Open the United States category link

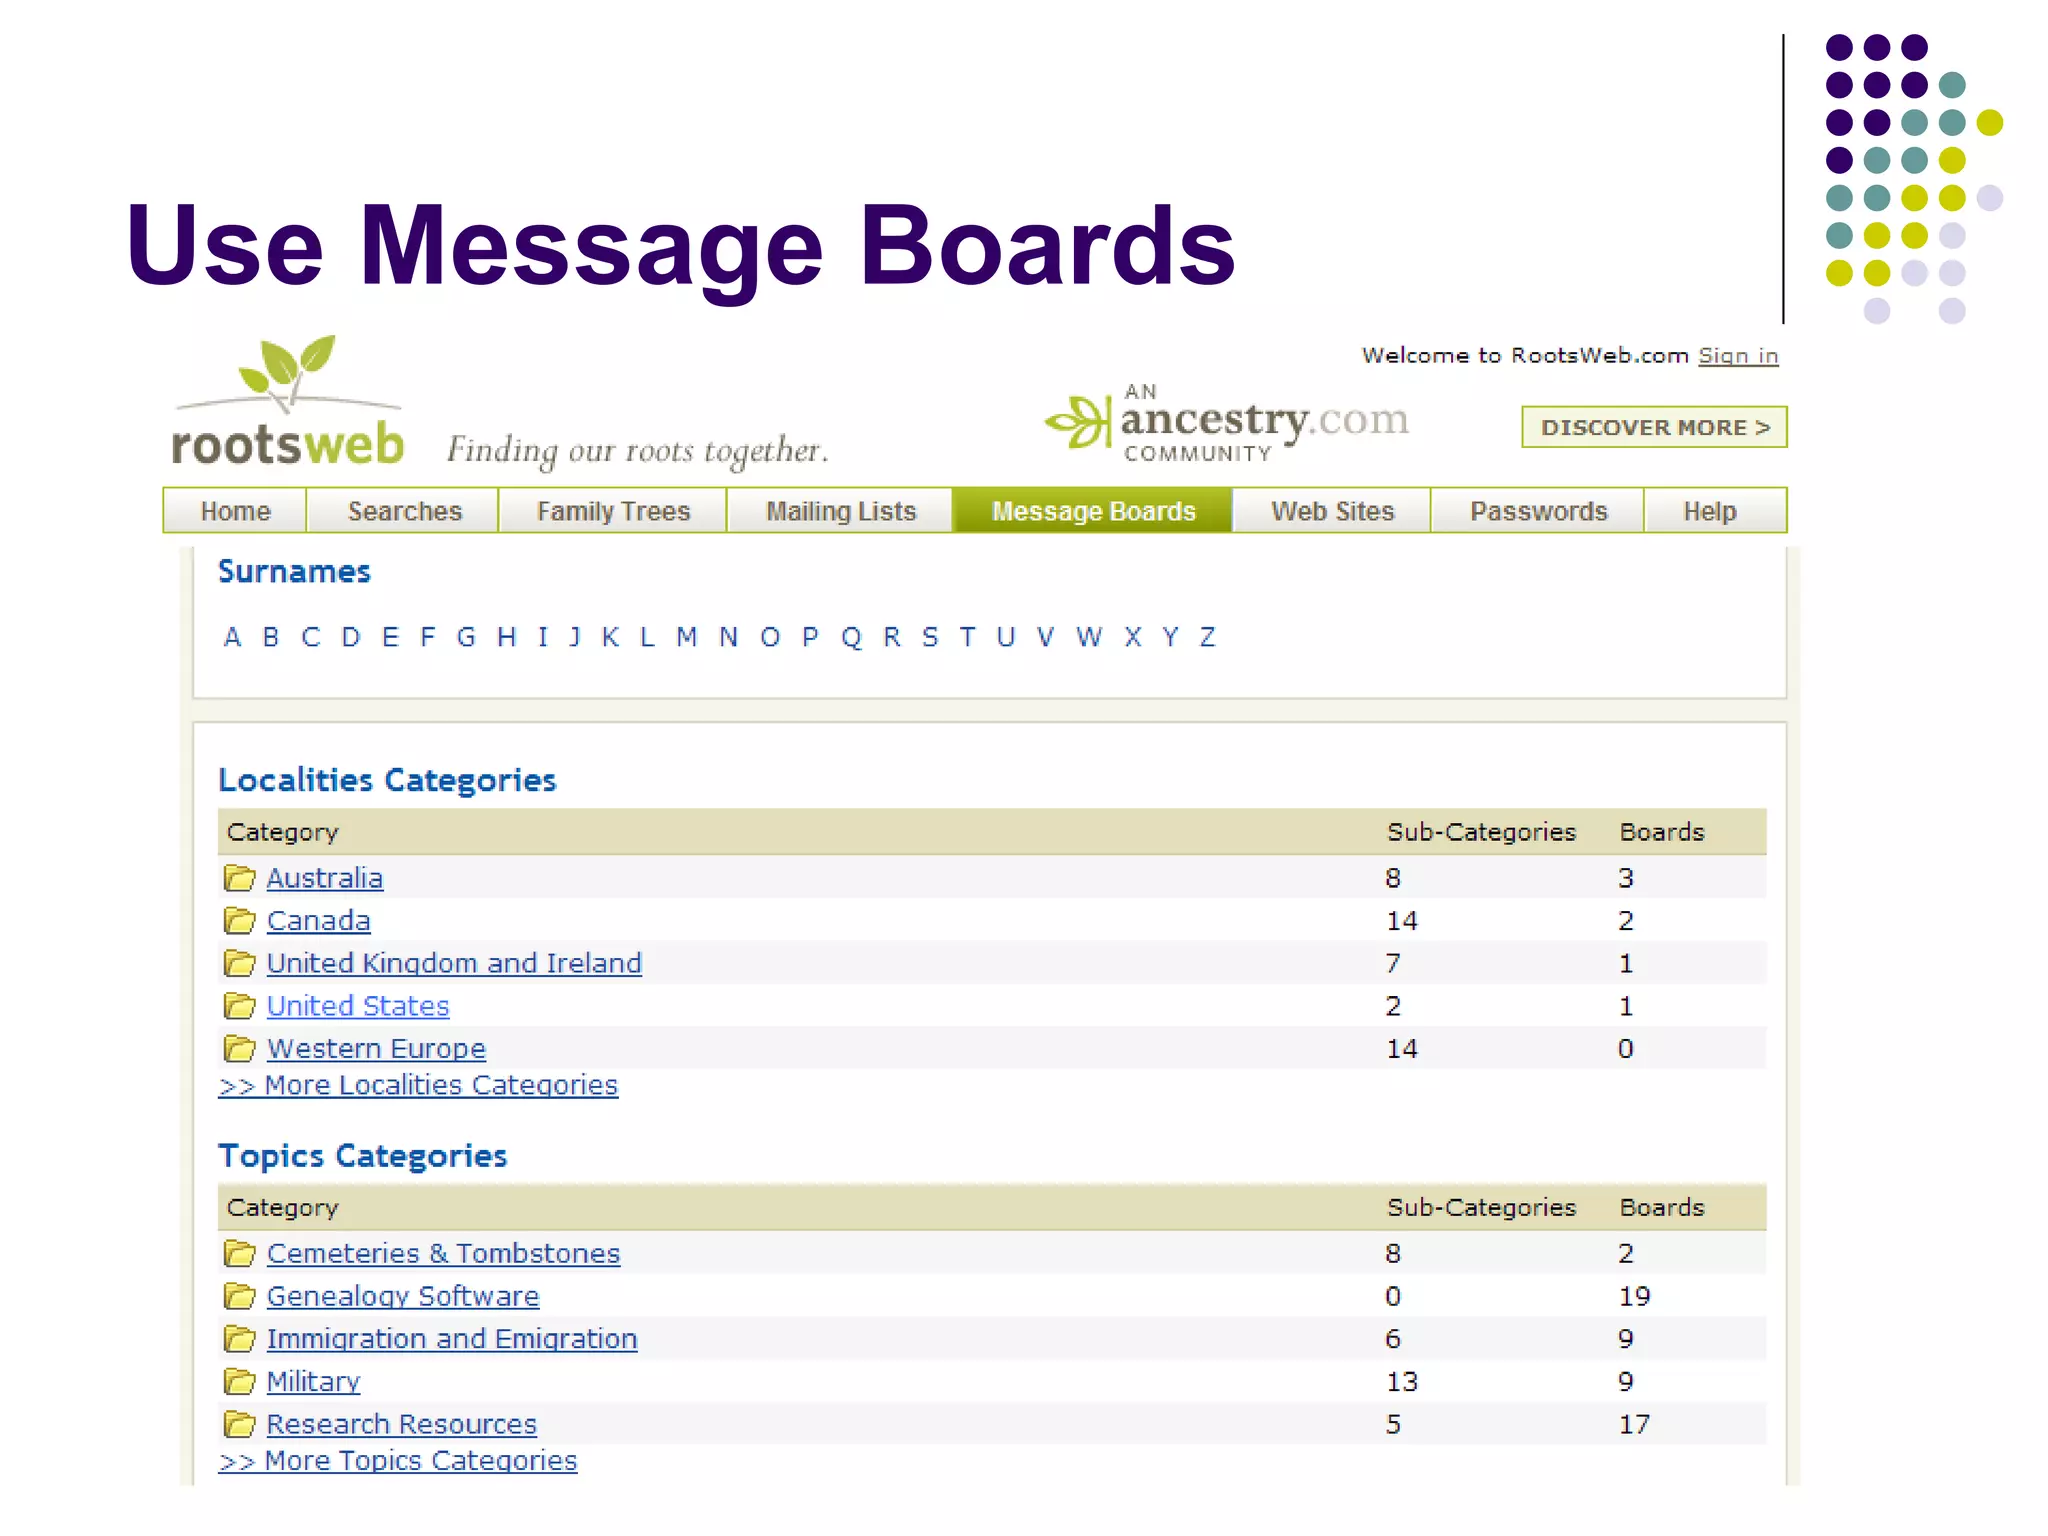click(358, 1006)
